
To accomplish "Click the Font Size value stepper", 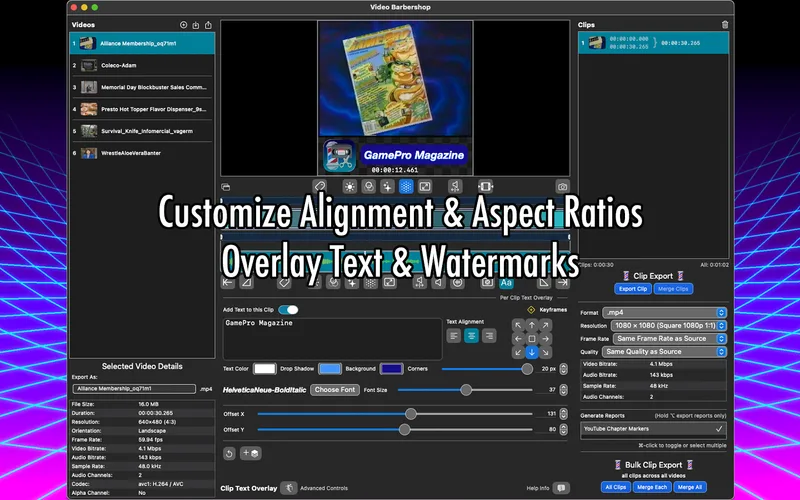I will (x=563, y=390).
